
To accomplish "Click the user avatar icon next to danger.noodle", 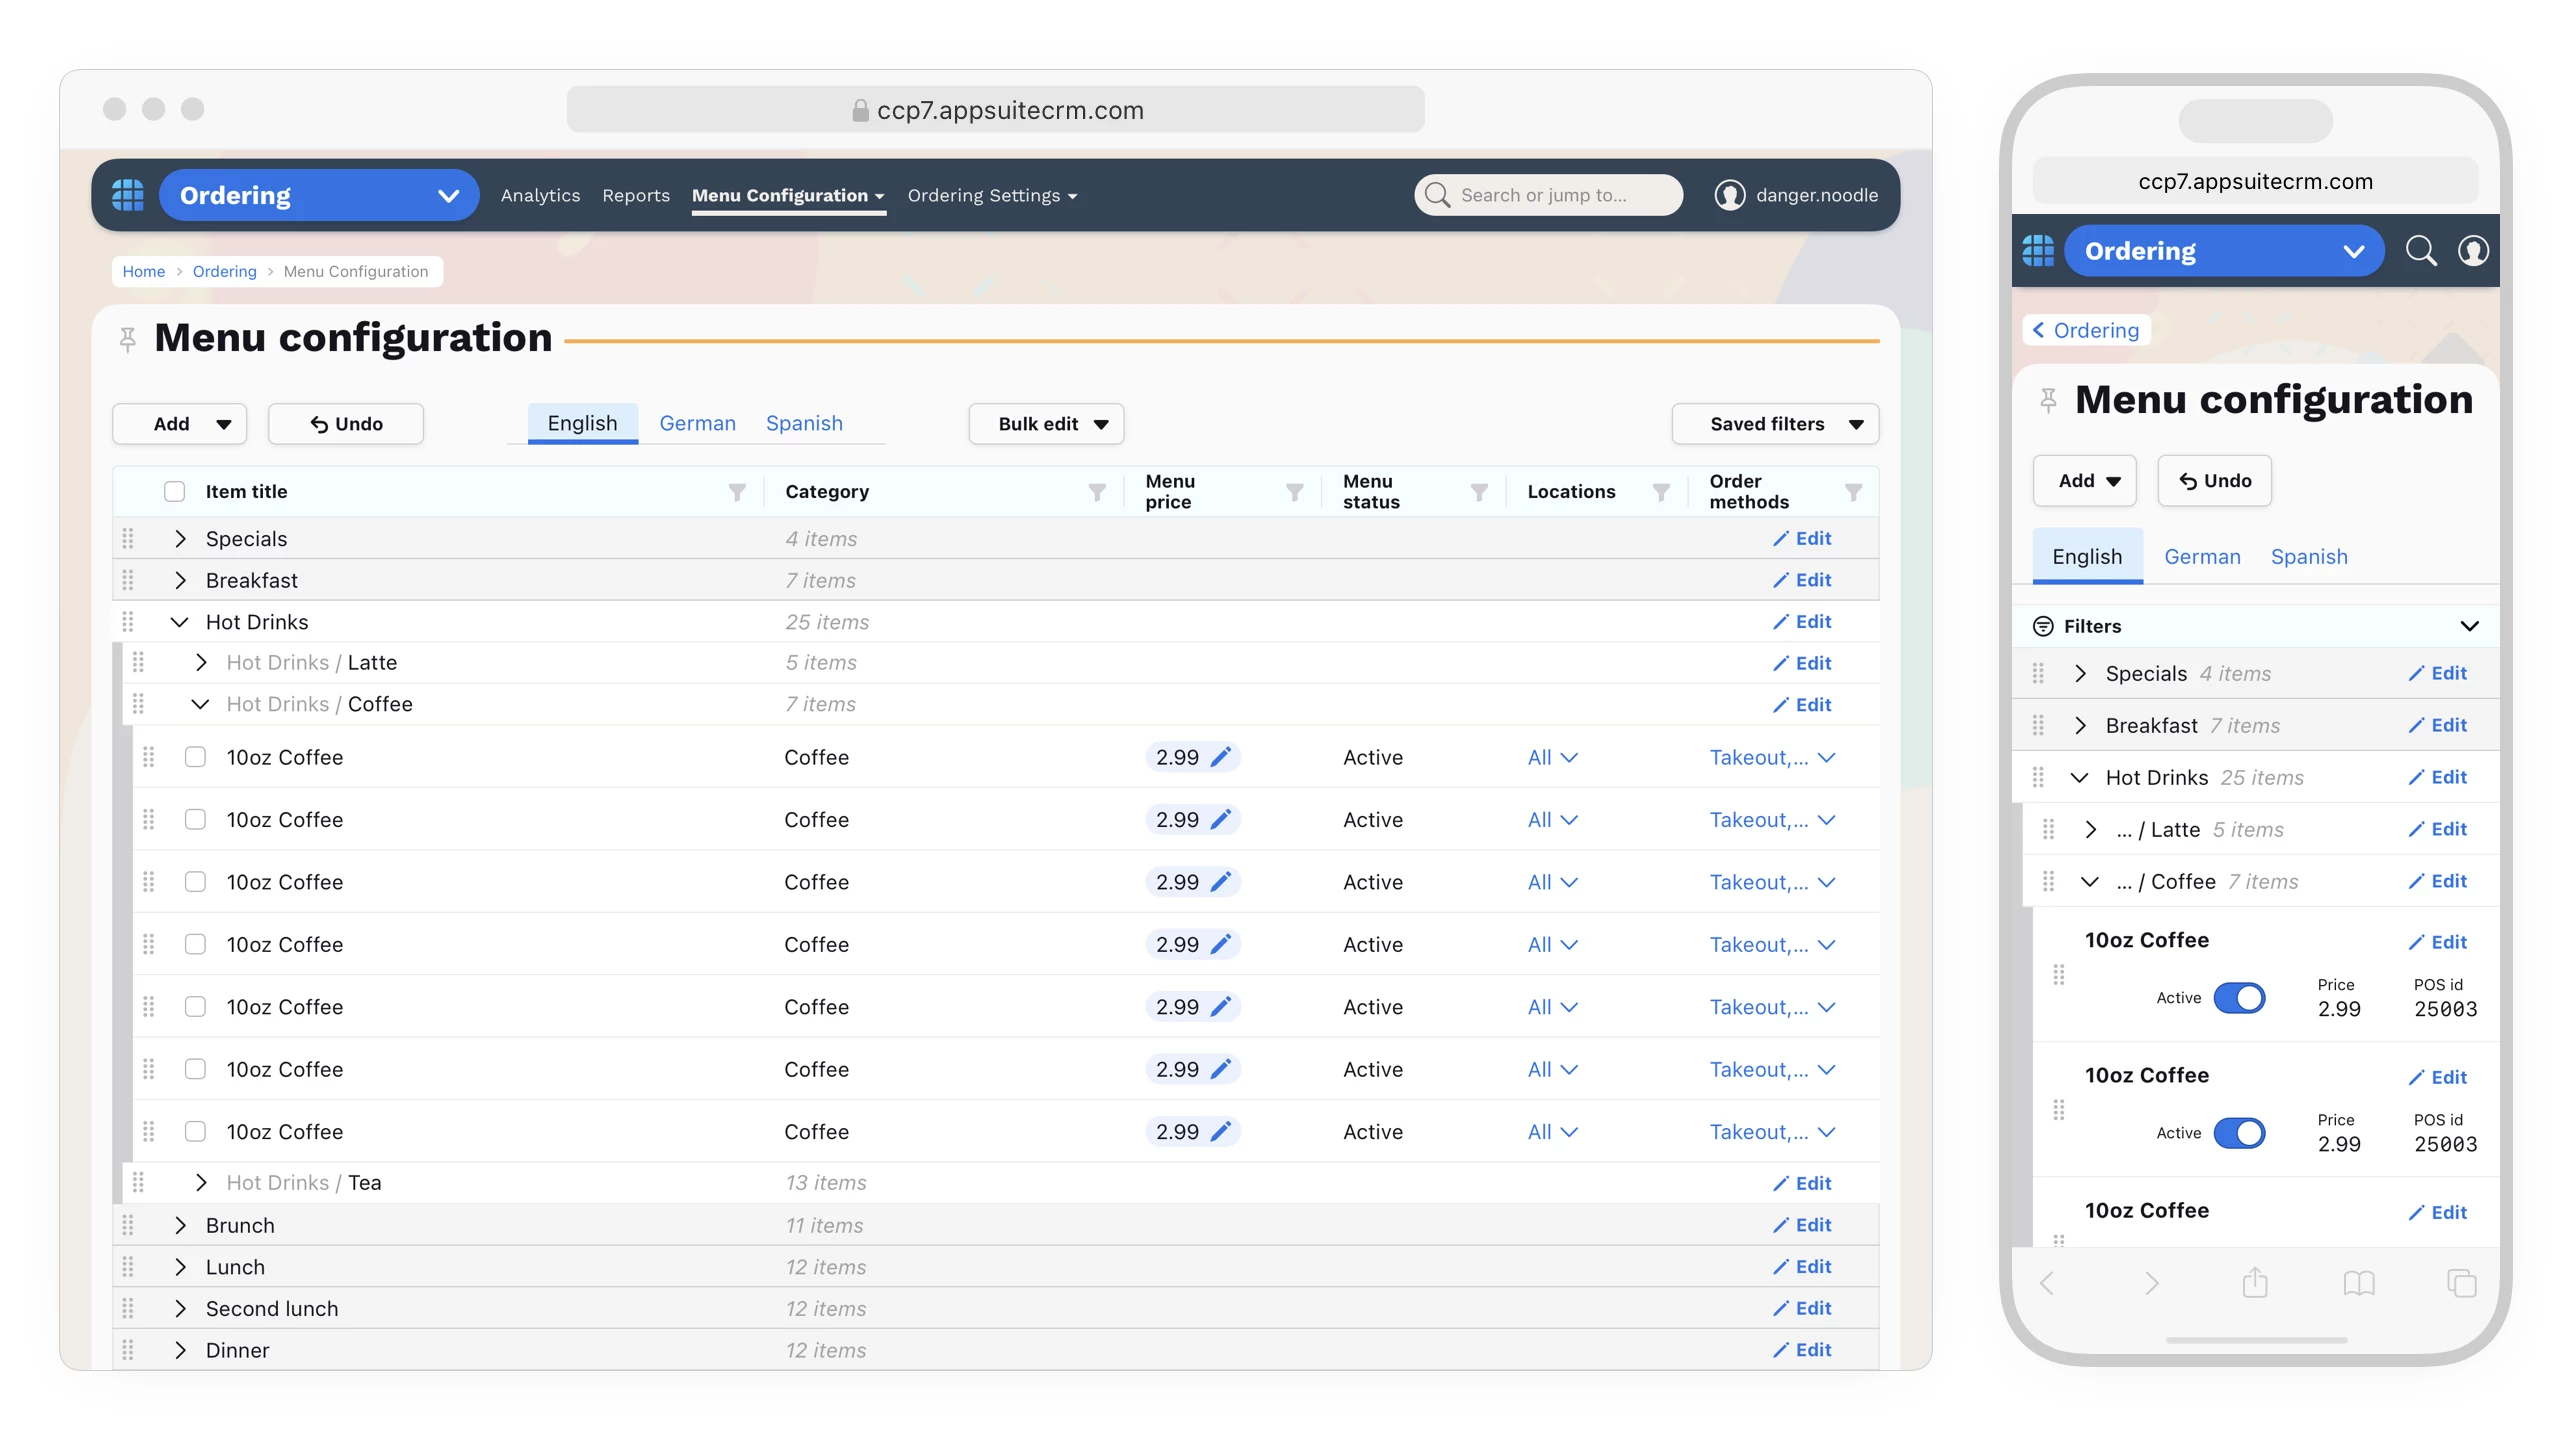I will click(x=1729, y=195).
